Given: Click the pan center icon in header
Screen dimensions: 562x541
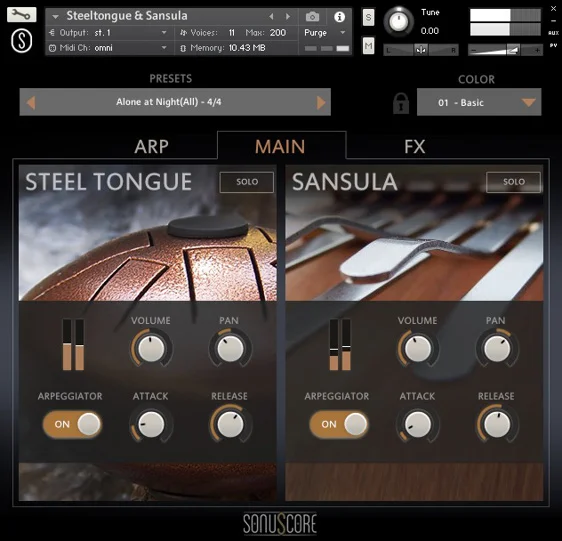Looking at the screenshot, I should 421,50.
